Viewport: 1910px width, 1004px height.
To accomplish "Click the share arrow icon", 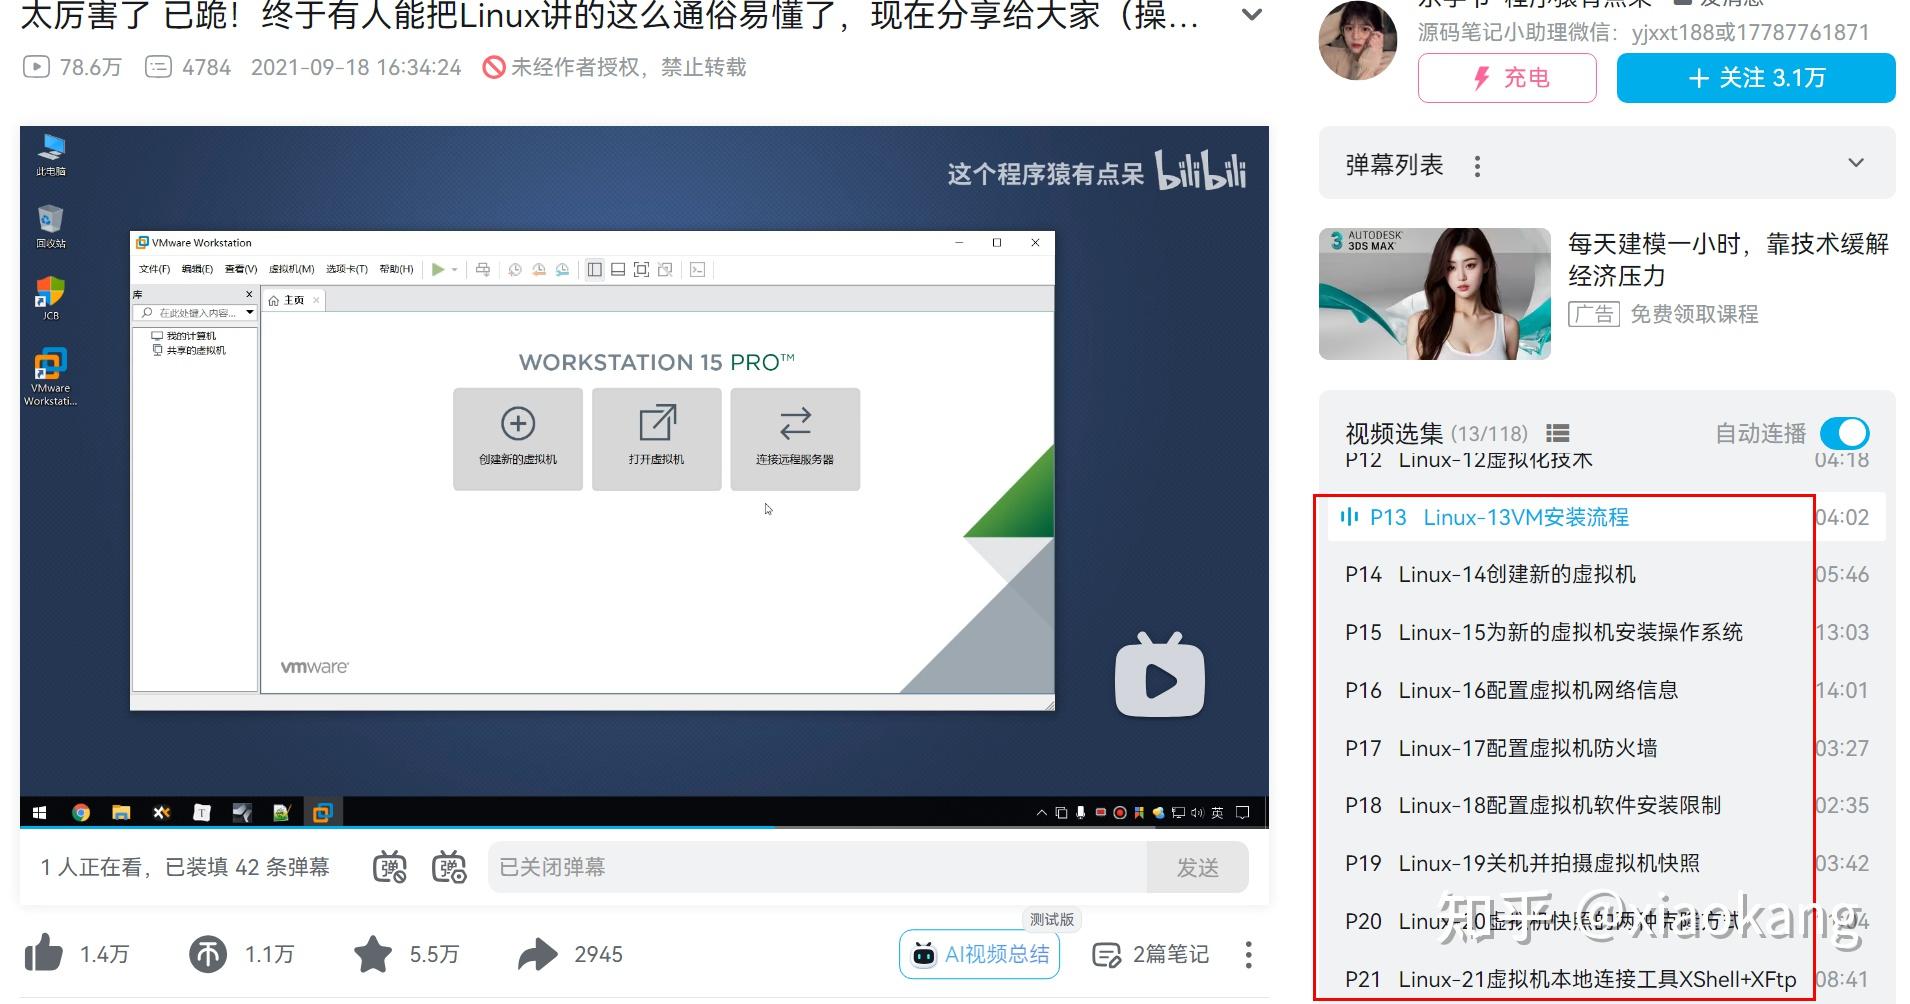I will [x=538, y=954].
